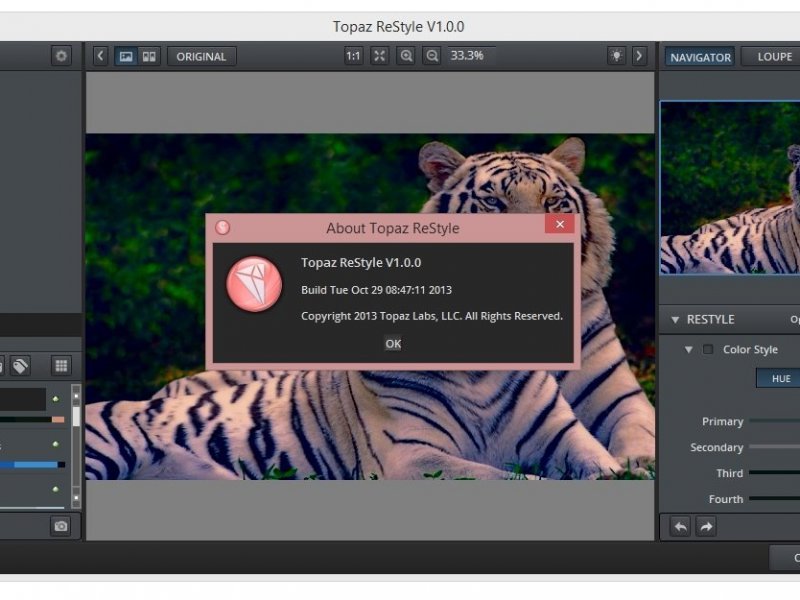Screen dimensions: 800x600
Task: Collapse the Color Style group
Action: click(x=689, y=349)
